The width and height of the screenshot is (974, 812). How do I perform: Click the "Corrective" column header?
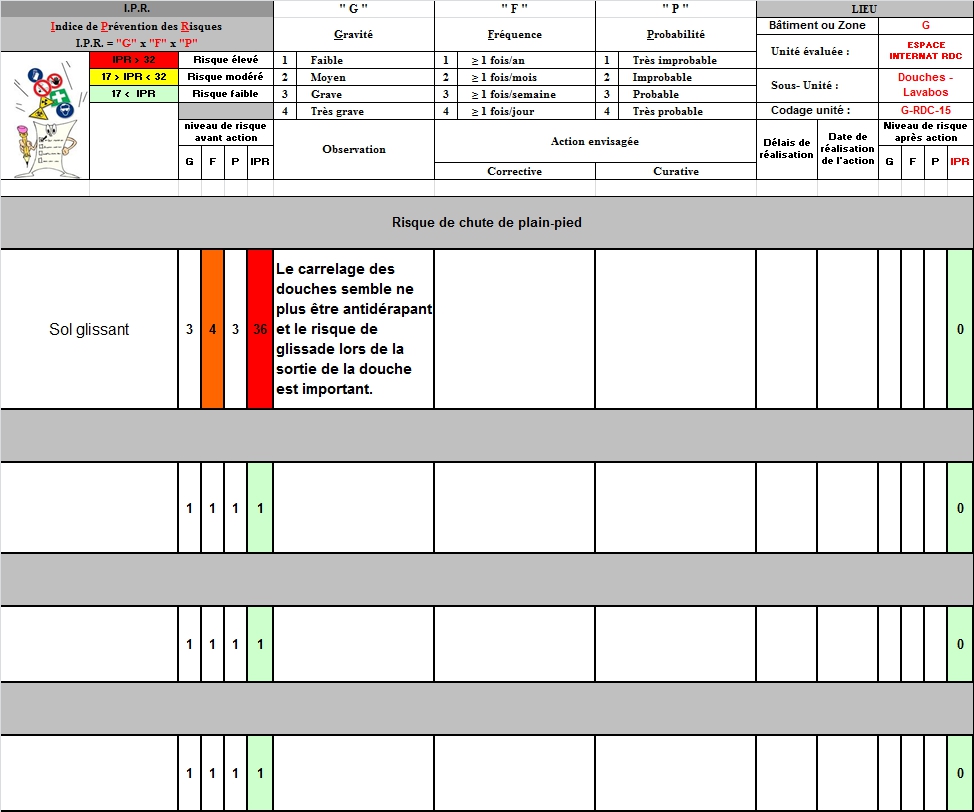pyautogui.click(x=514, y=171)
